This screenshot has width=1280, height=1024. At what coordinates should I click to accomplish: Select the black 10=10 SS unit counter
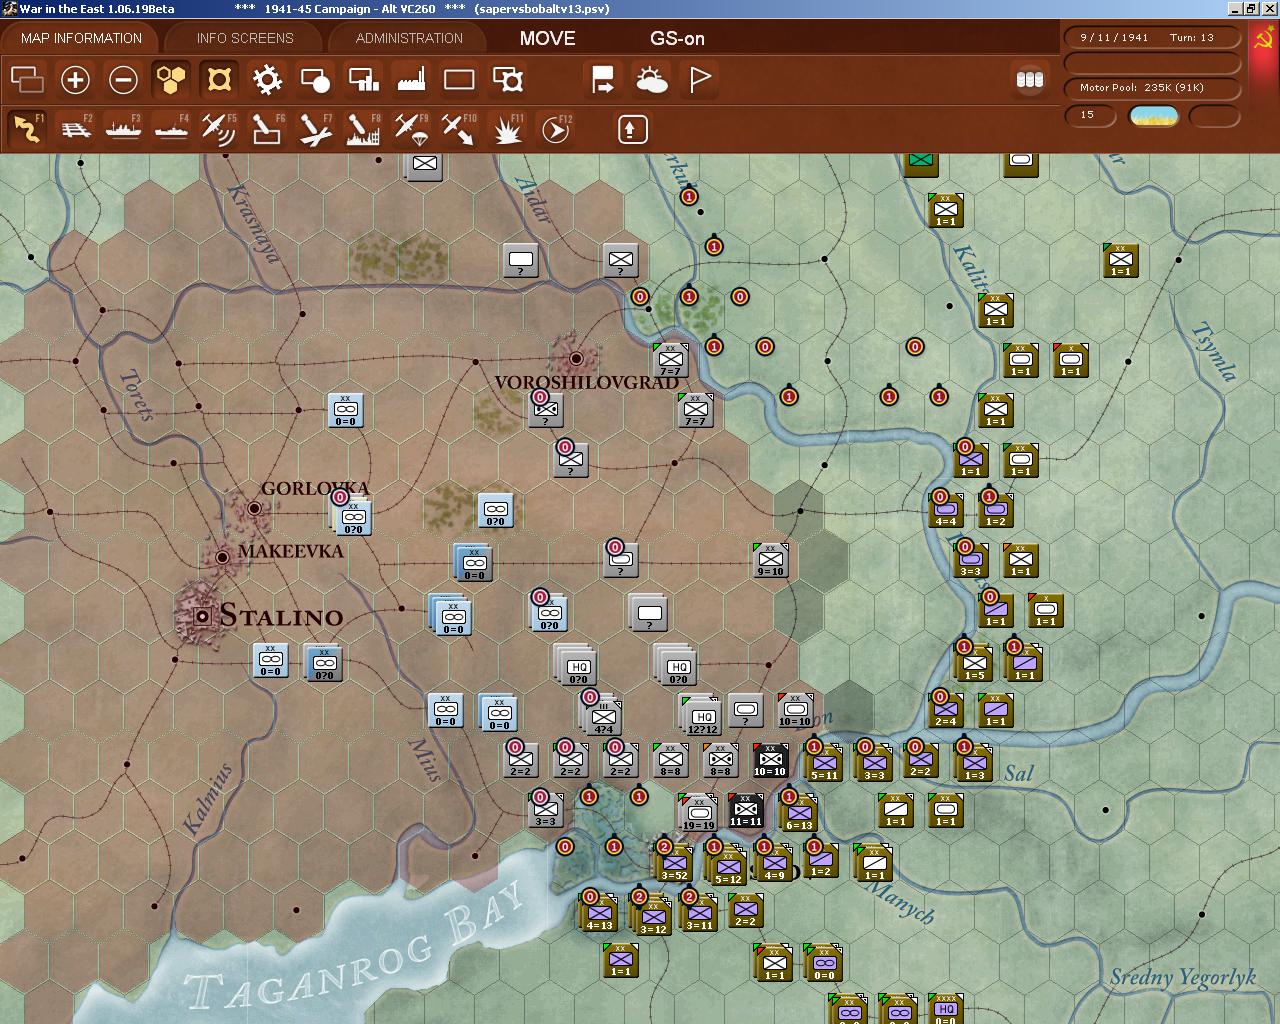[x=770, y=761]
